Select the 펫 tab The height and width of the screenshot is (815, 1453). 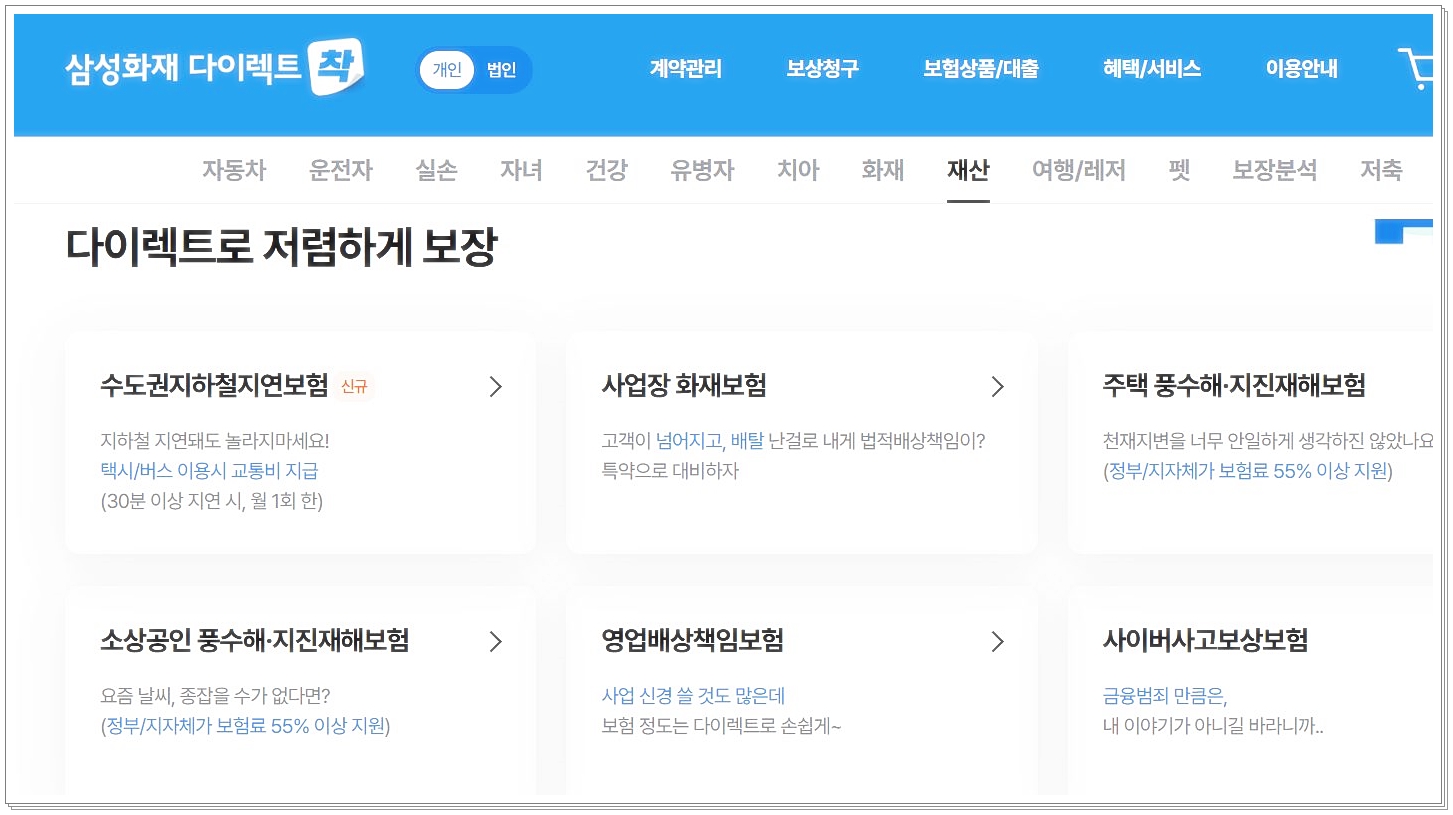[x=1179, y=170]
